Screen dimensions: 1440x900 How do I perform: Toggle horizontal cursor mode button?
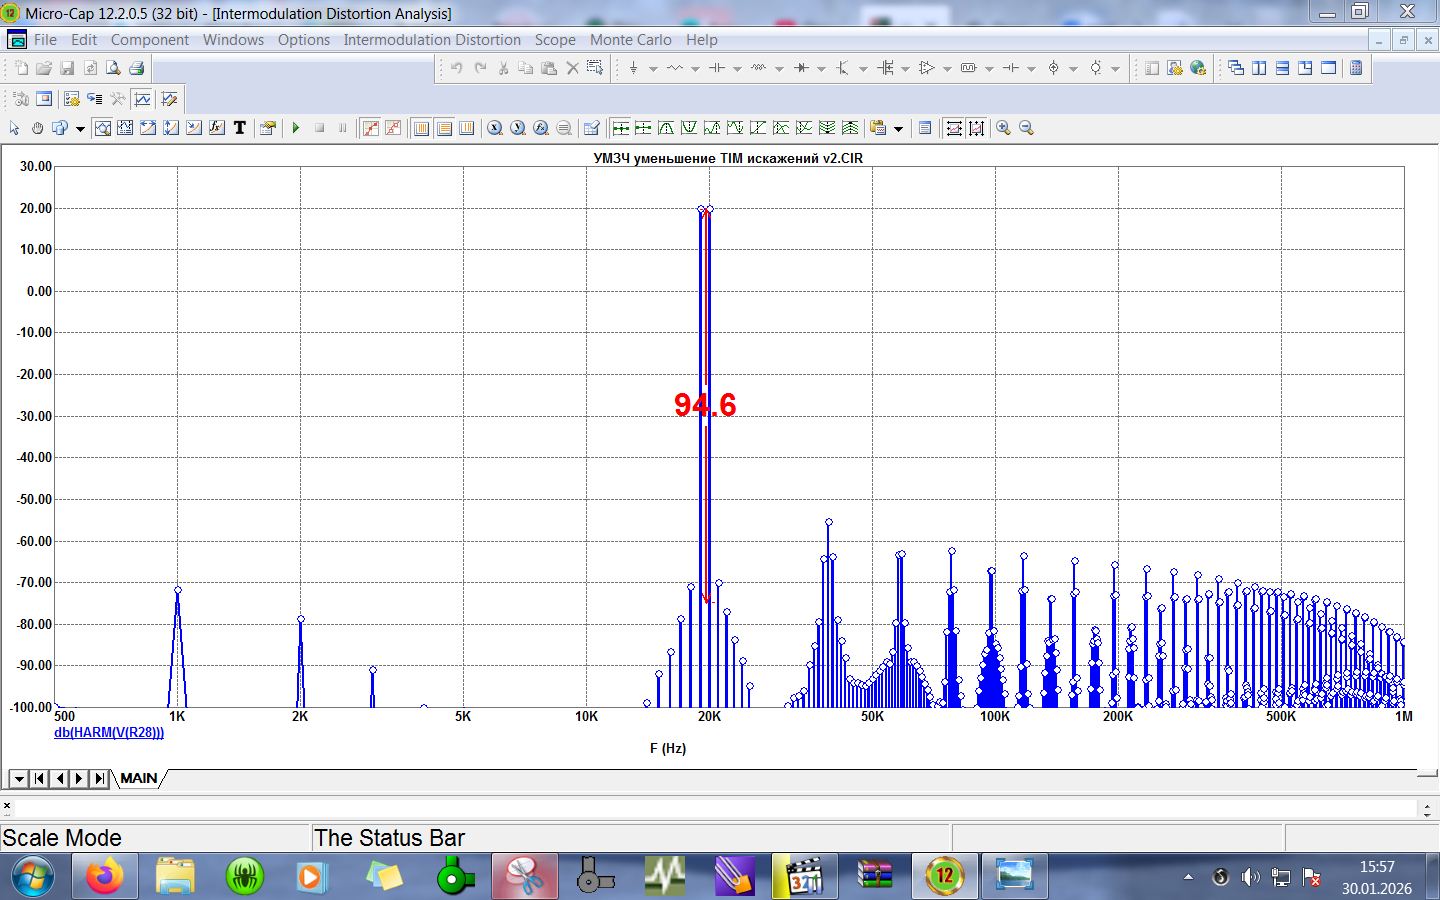click(620, 128)
